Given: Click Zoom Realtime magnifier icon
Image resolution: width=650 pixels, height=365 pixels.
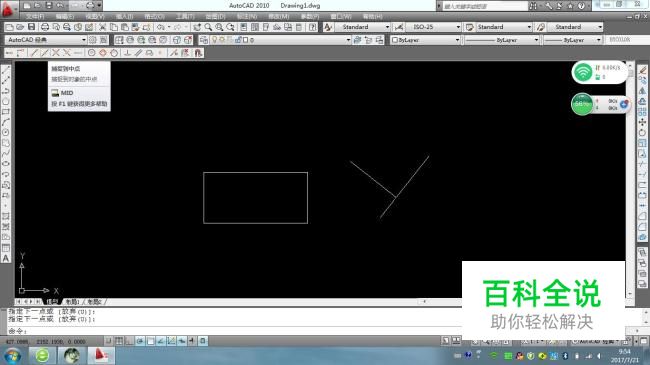Looking at the screenshot, I should pos(208,27).
